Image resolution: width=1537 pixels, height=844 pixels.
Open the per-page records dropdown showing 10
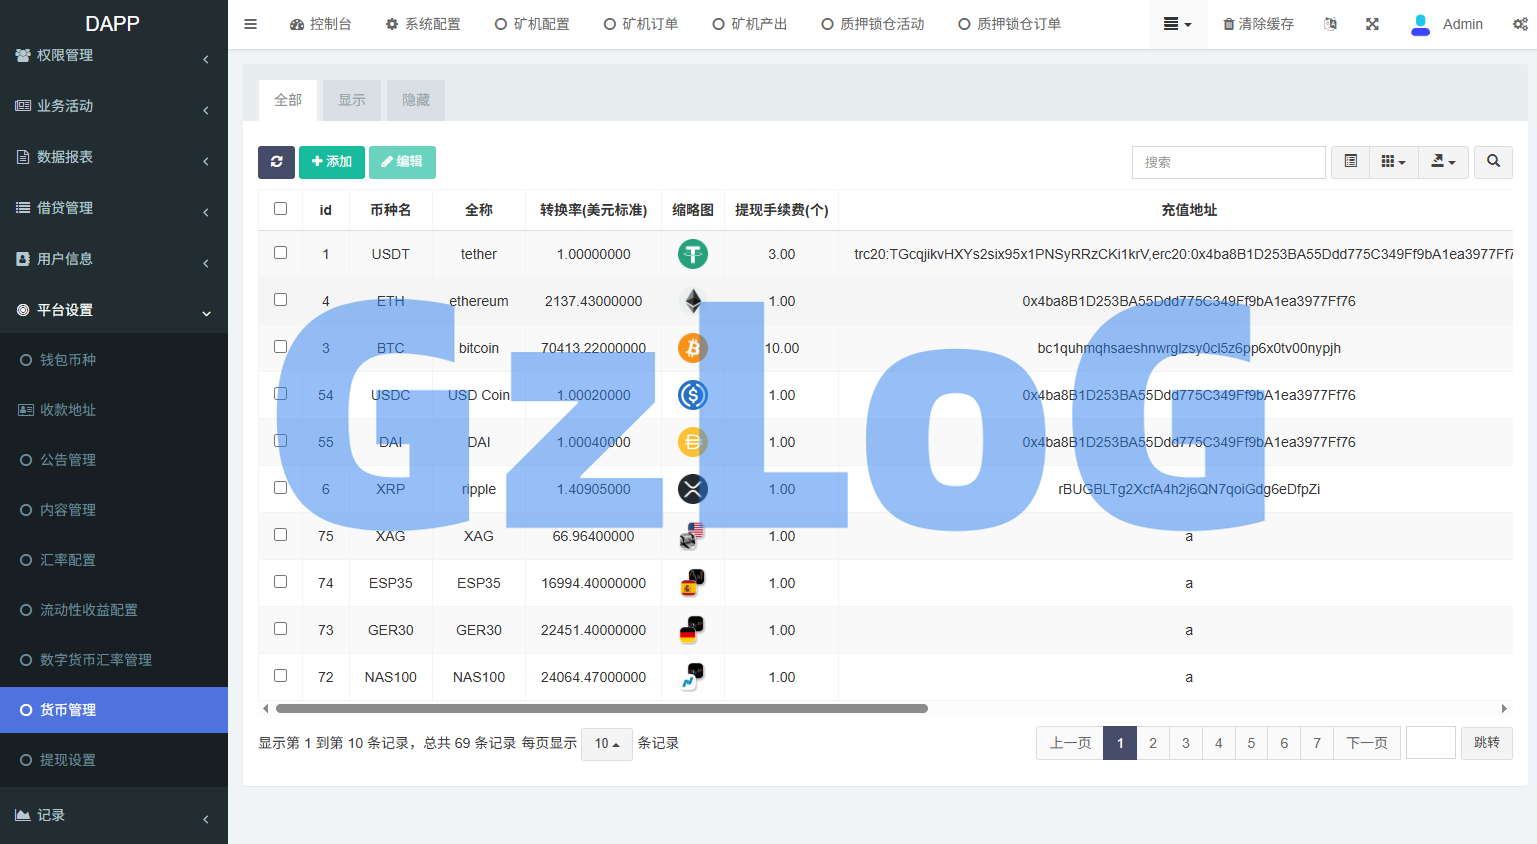coord(606,743)
